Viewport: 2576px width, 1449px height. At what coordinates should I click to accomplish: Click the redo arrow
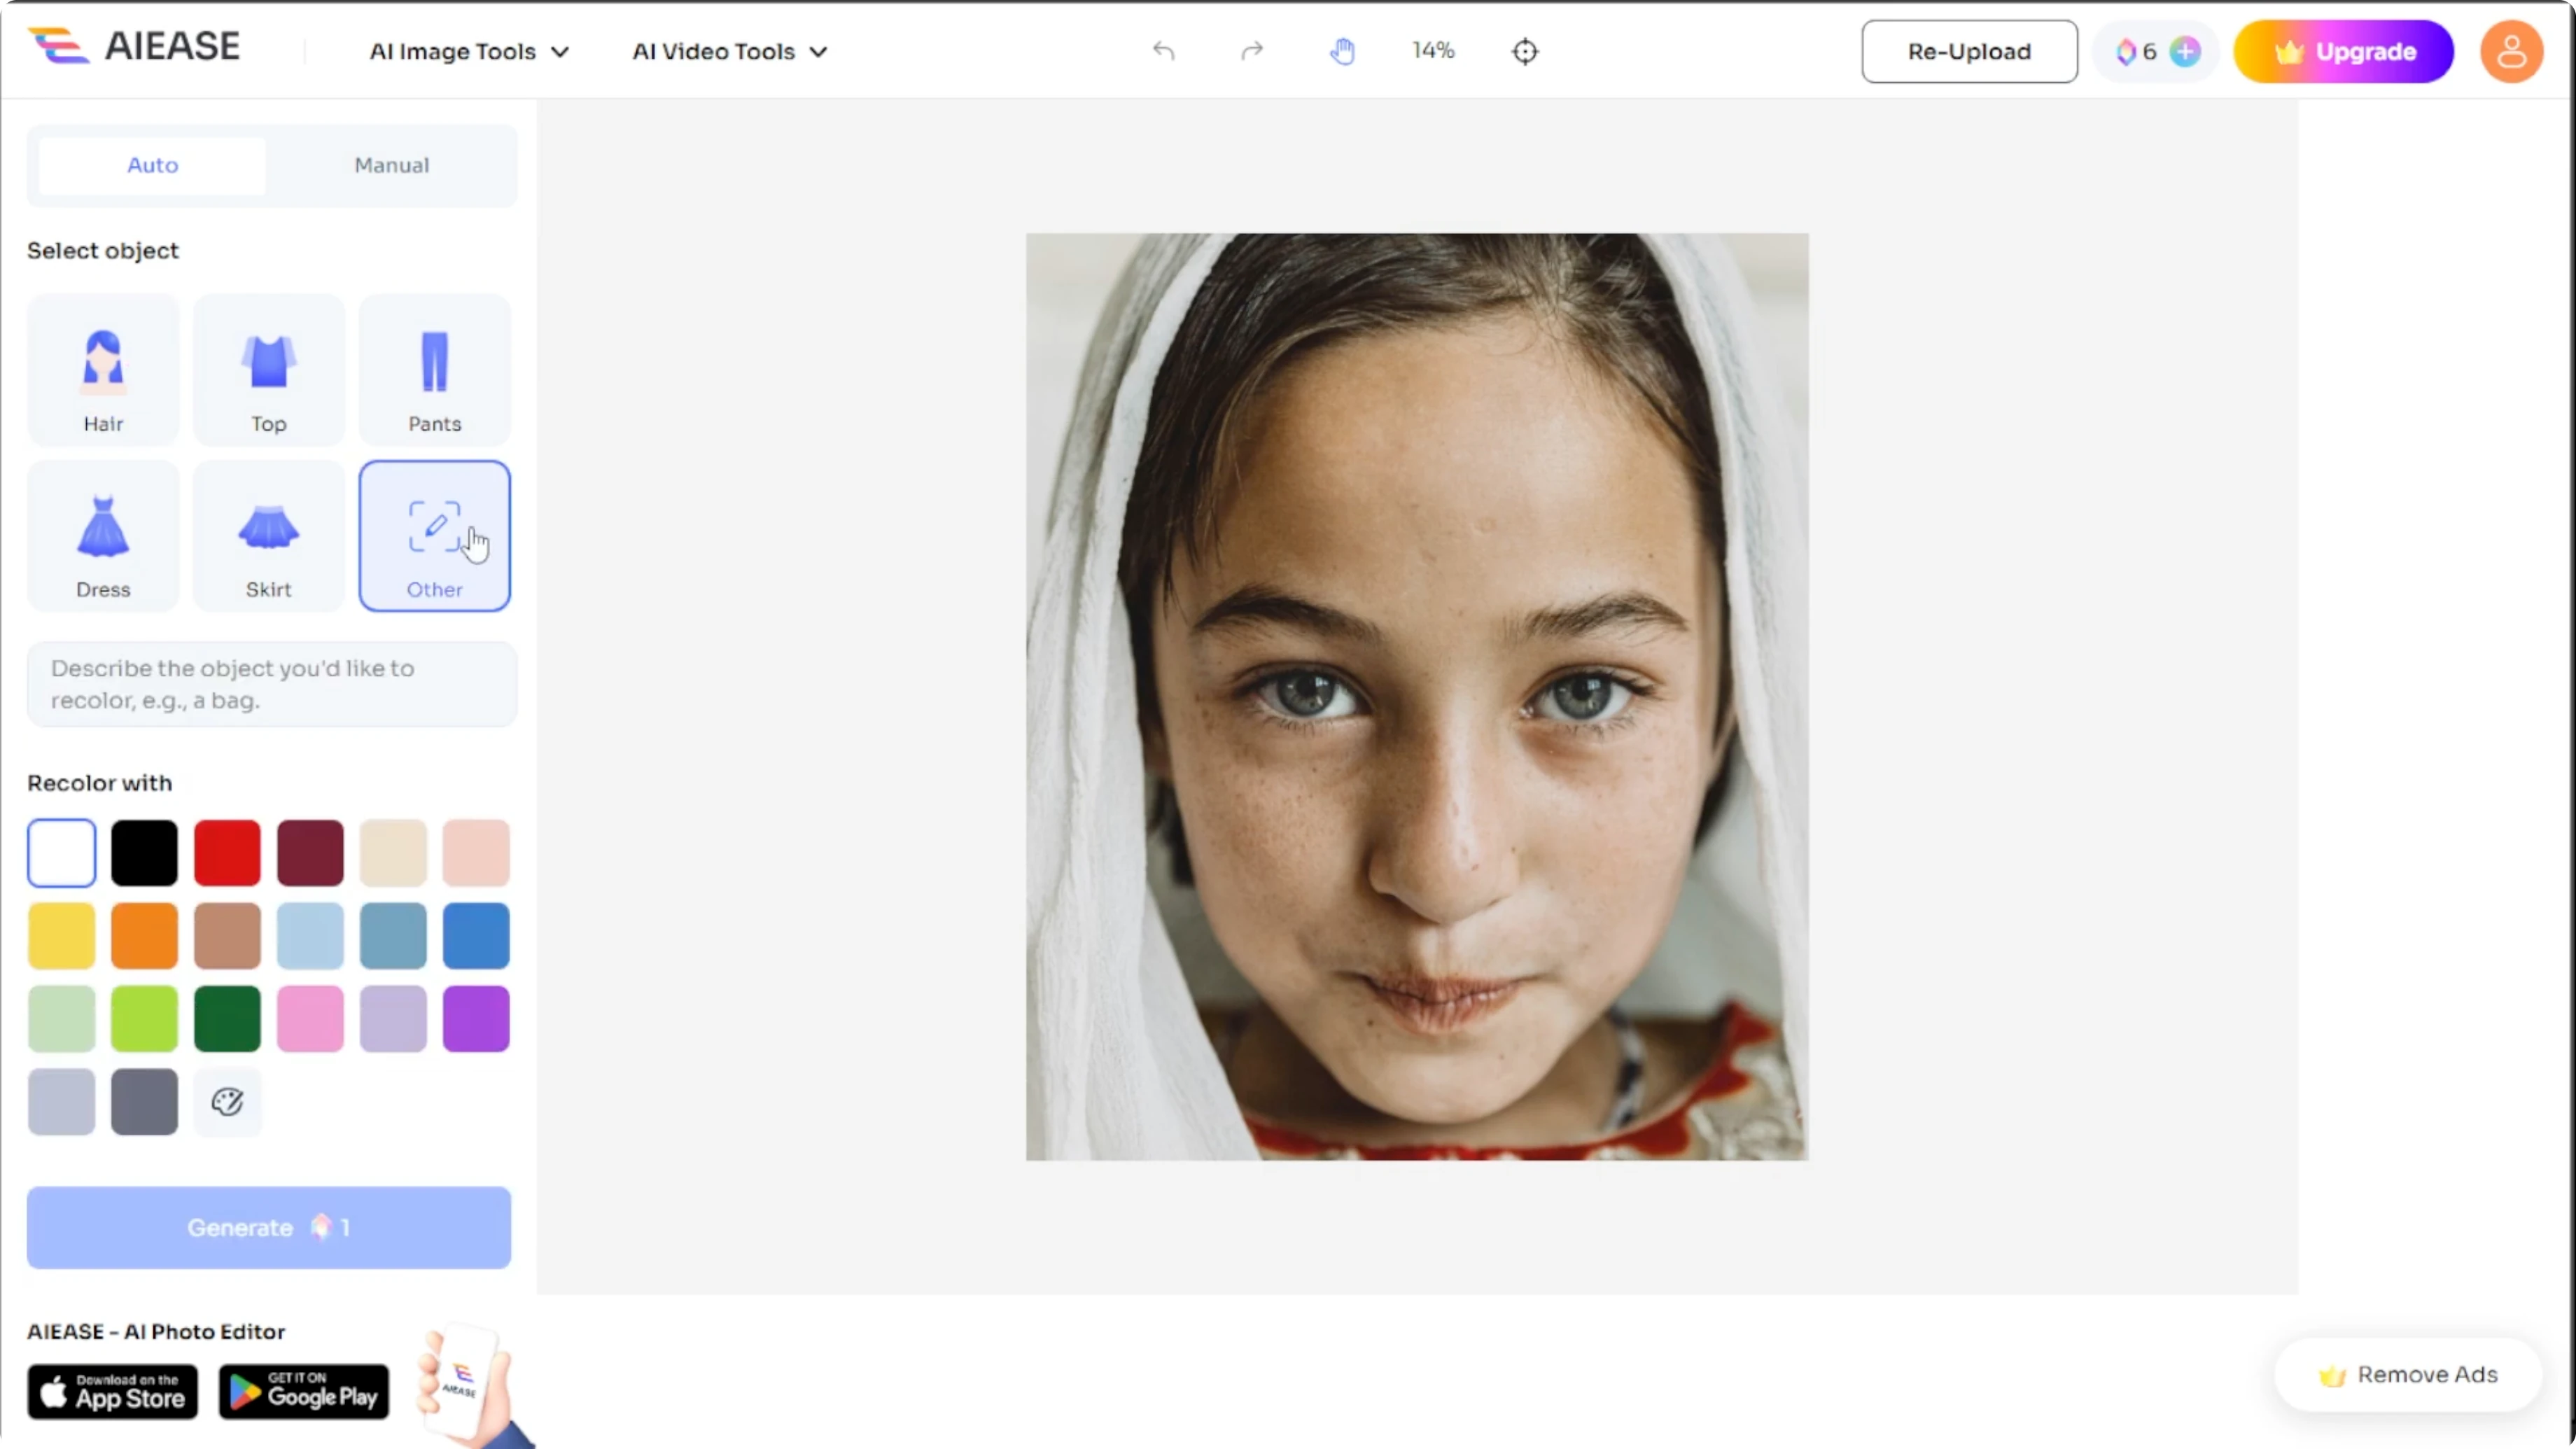click(x=1252, y=51)
